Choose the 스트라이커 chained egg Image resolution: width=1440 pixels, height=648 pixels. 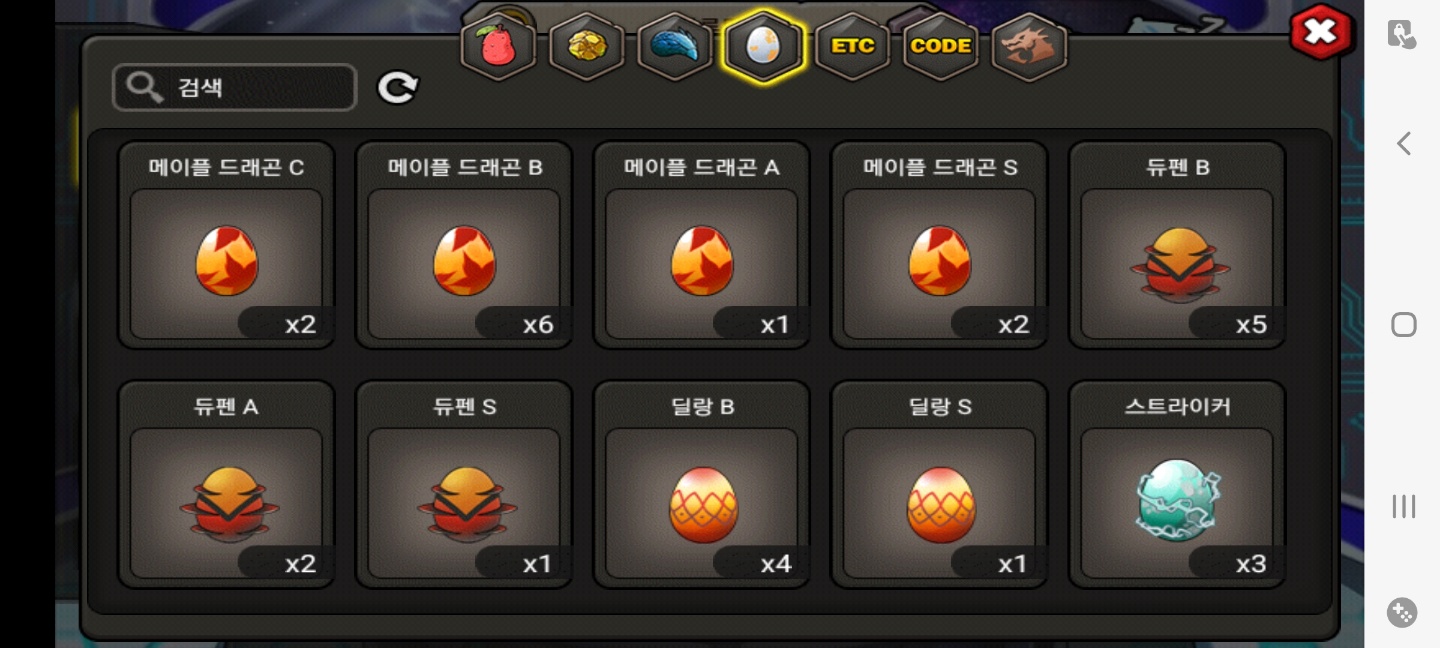tap(1177, 485)
